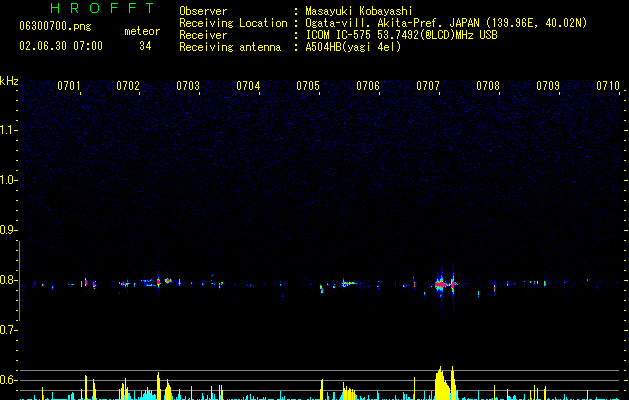Click the 0707 time marker
This screenshot has height=400, width=629.
click(428, 86)
